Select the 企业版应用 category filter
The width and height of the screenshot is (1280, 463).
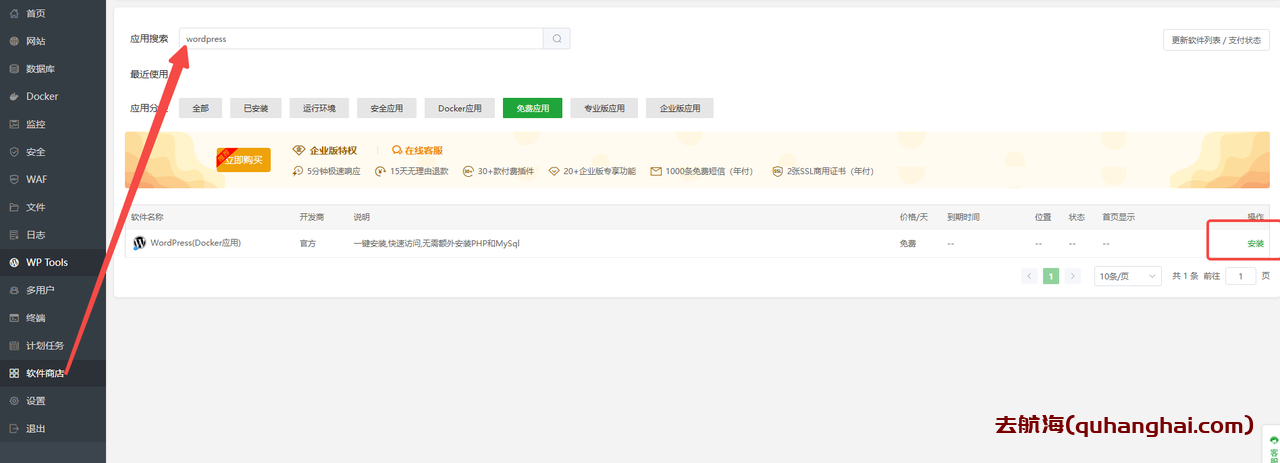(680, 108)
